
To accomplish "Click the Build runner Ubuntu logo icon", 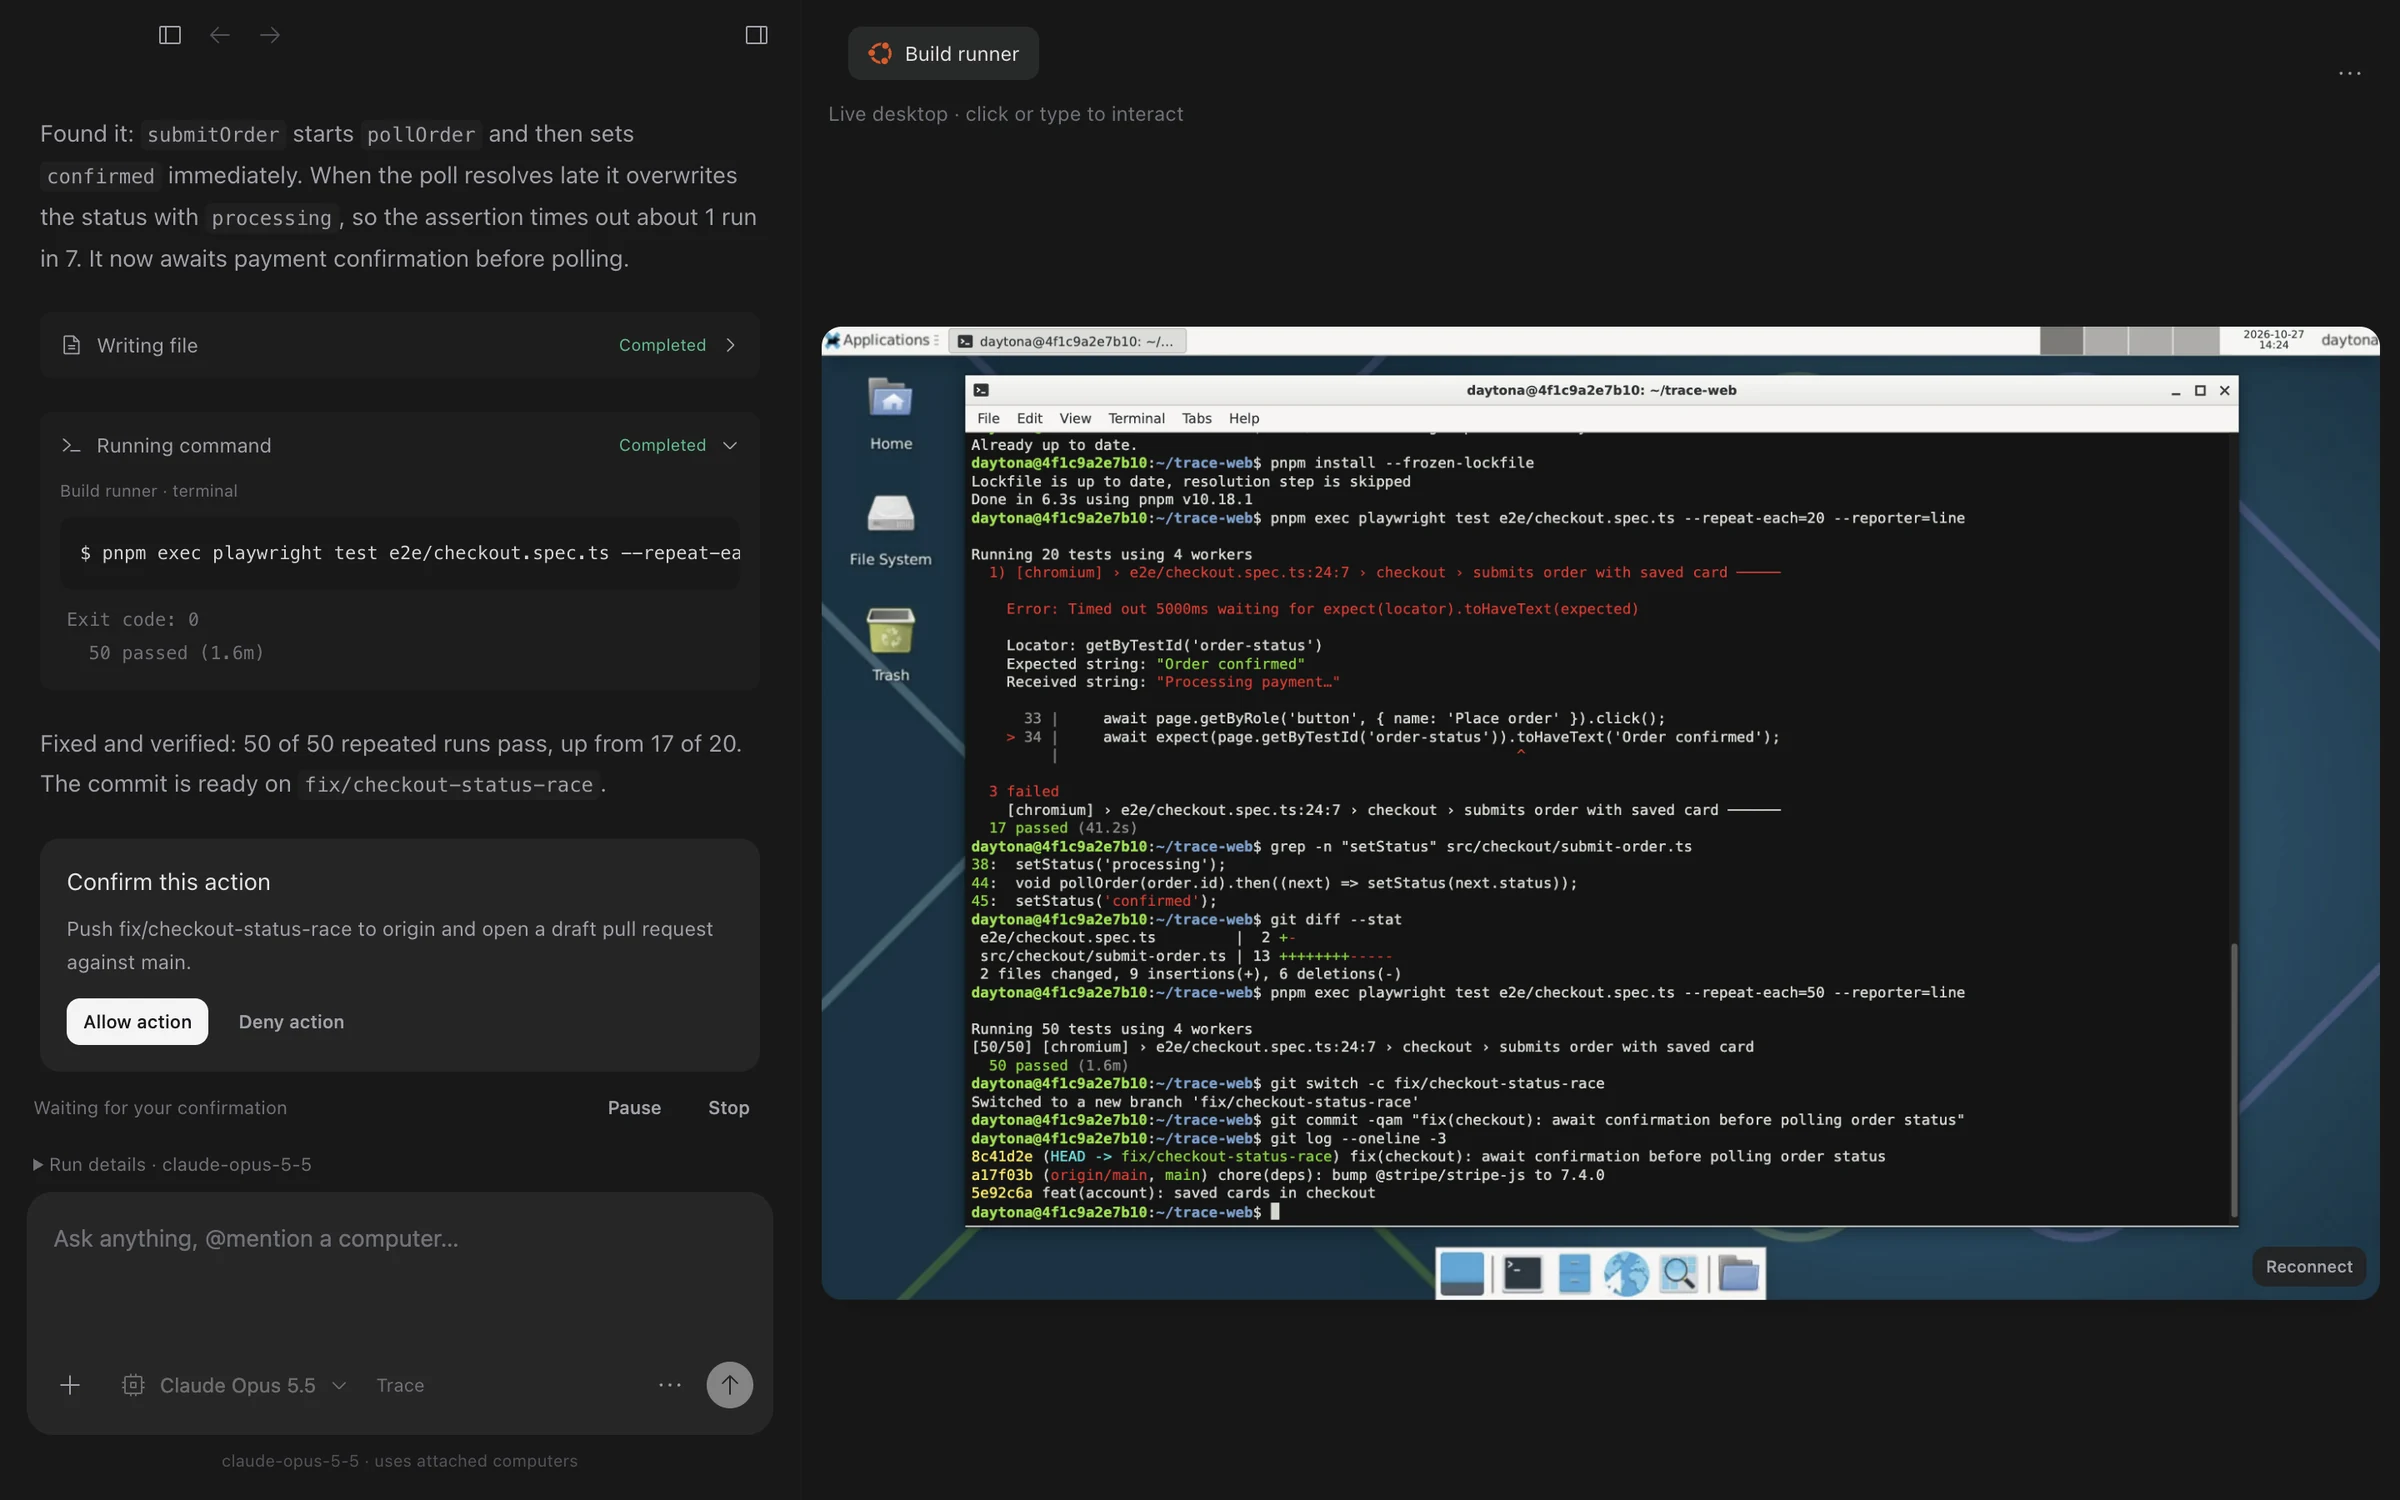I will 880,54.
